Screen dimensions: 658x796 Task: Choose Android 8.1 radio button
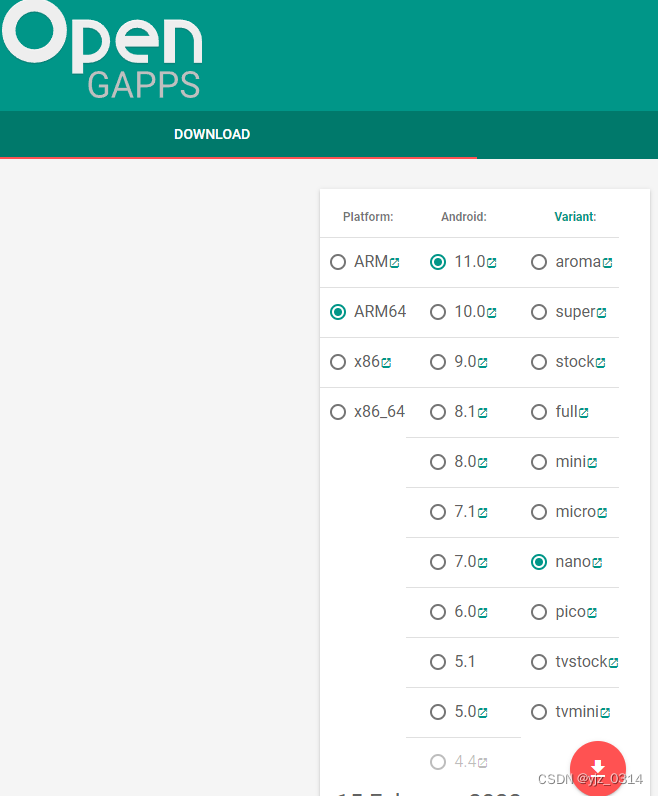[438, 412]
